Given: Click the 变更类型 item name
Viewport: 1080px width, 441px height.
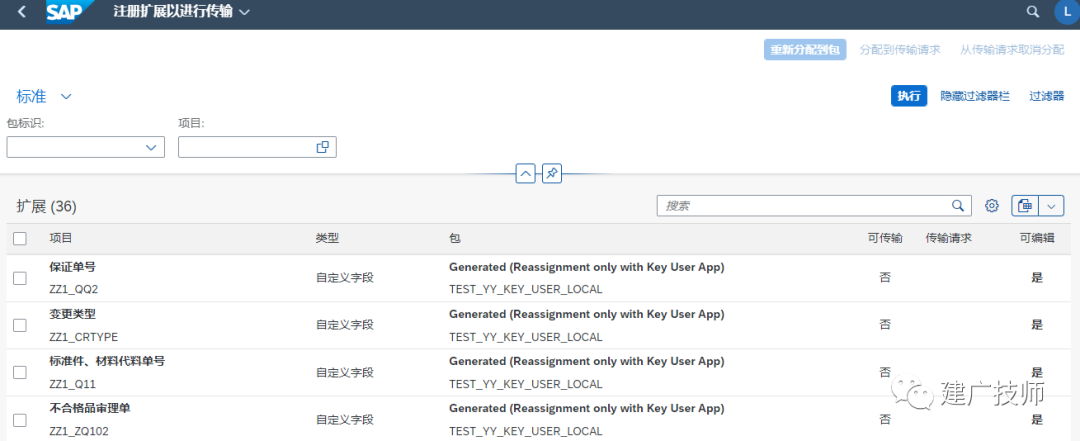Looking at the screenshot, I should coord(72,314).
